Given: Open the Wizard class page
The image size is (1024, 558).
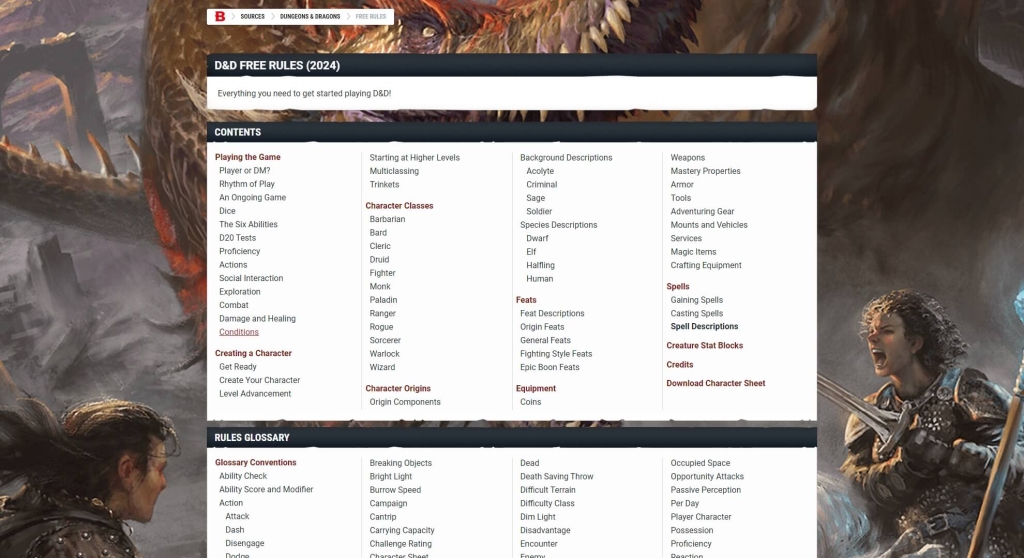Looking at the screenshot, I should point(382,367).
